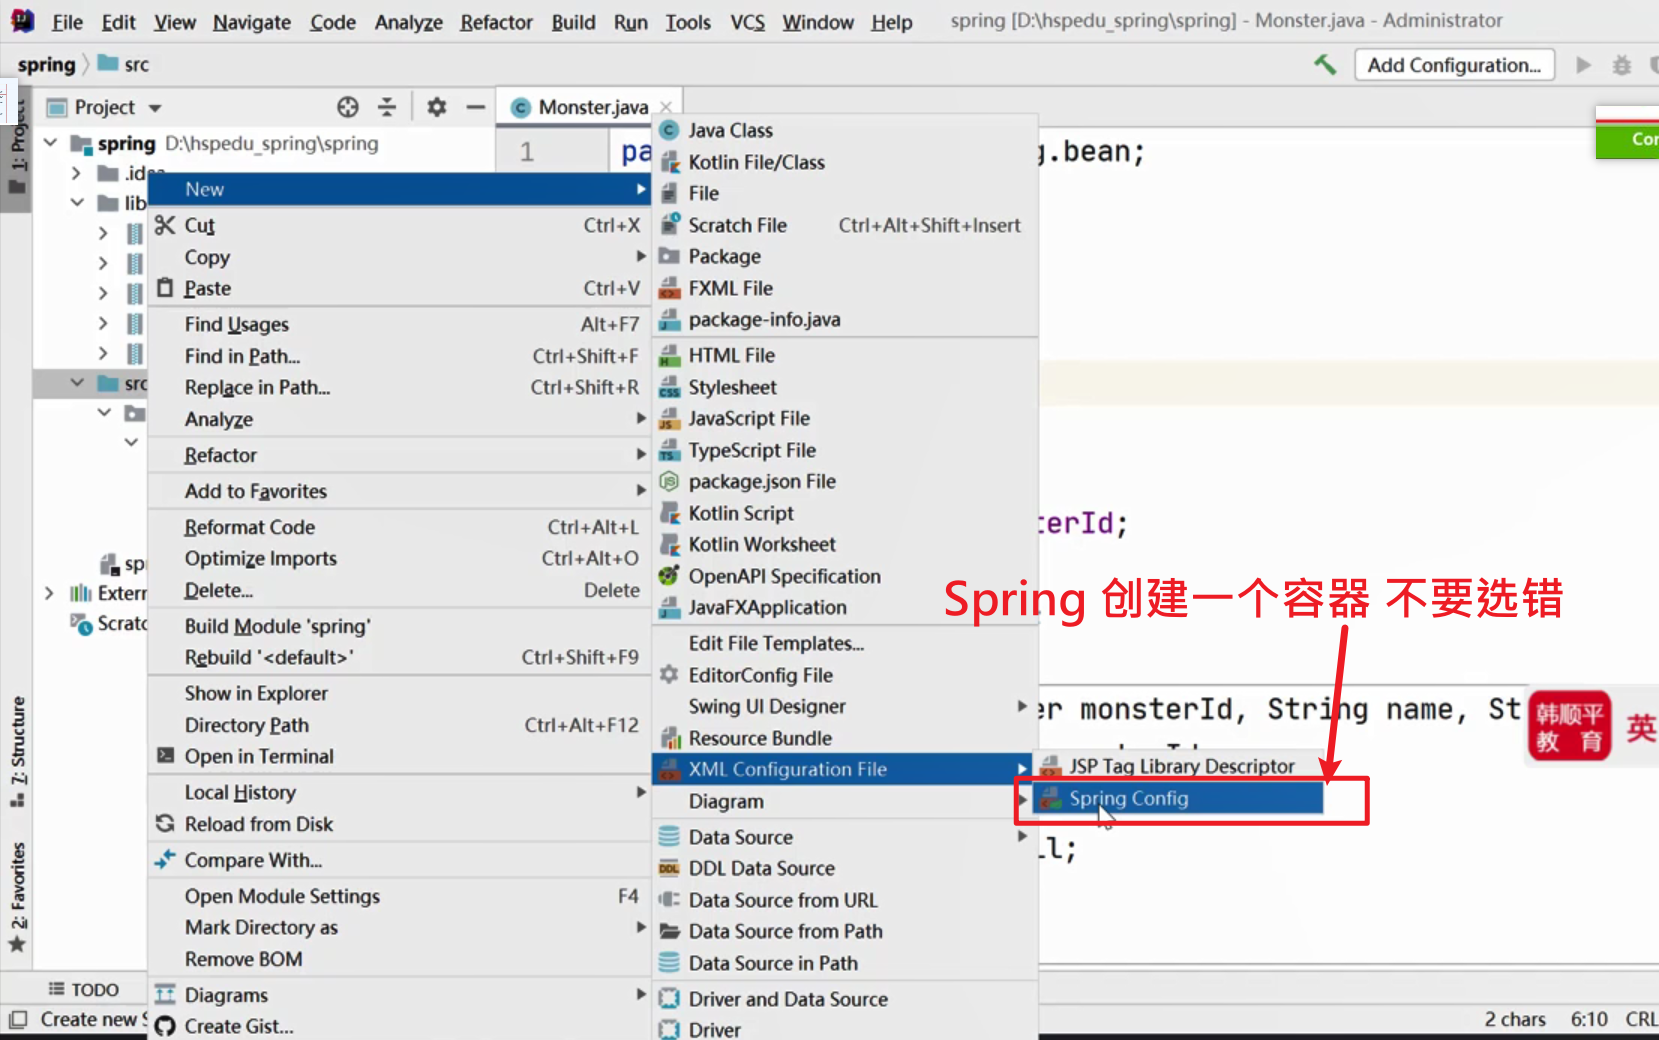This screenshot has height=1040, width=1659.
Task: Select Spring Config in submenu
Action: [x=1179, y=798]
